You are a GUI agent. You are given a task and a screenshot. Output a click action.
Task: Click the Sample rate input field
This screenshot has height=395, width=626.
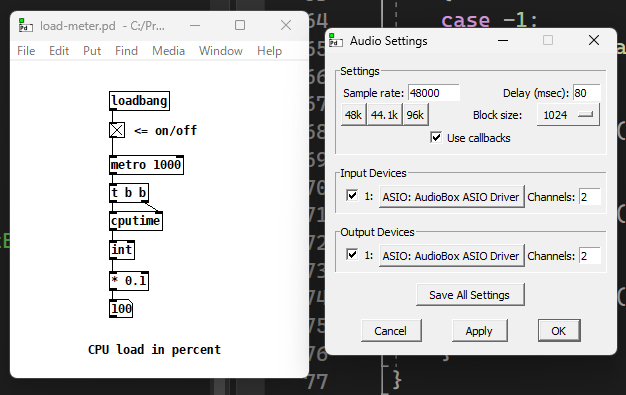coord(434,93)
